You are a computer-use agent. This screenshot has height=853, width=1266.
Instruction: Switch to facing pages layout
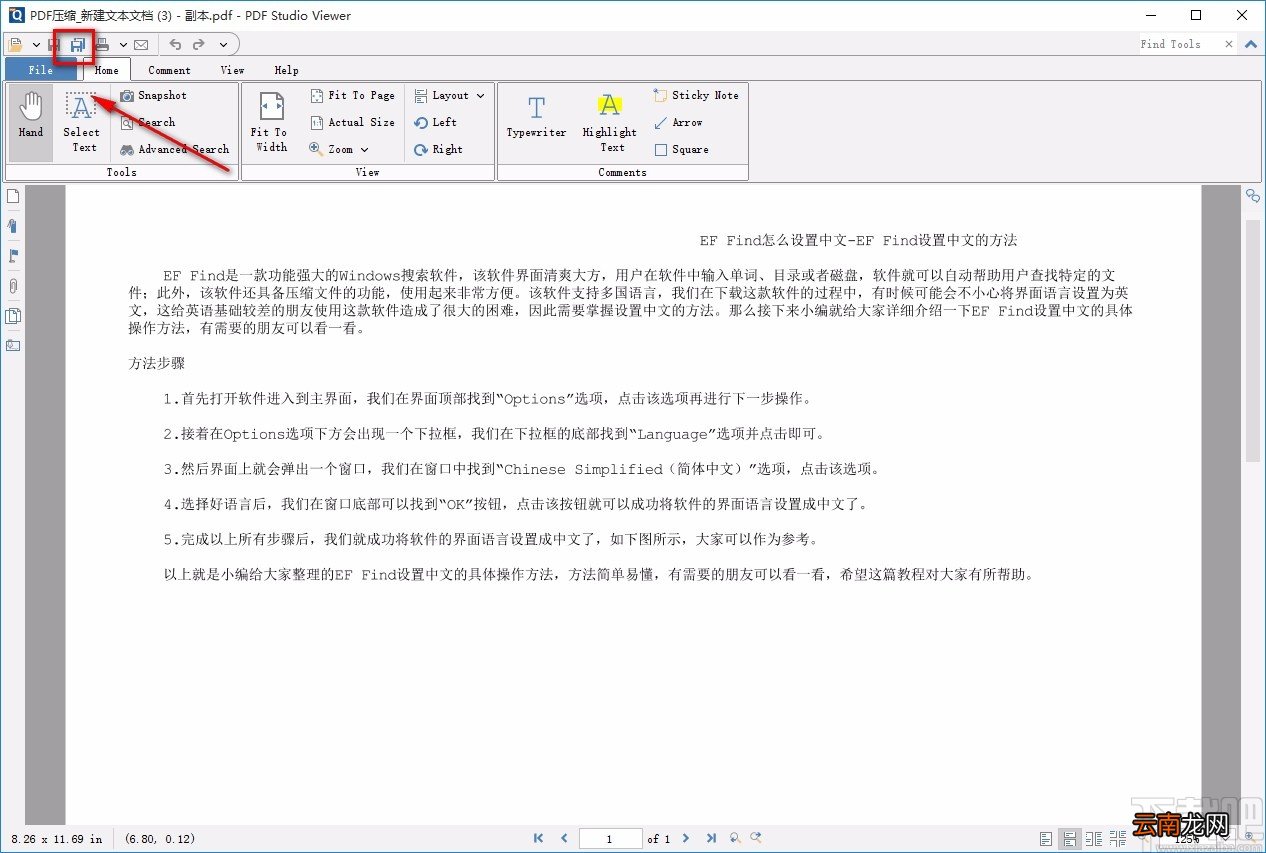(x=1094, y=838)
